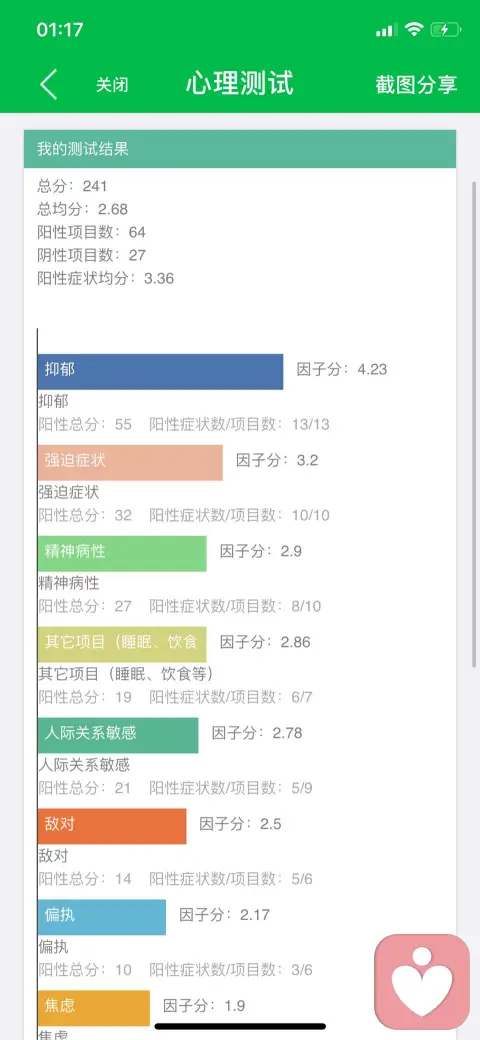Tap the cellular signal icon
Image resolution: width=480 pixels, height=1040 pixels.
(x=386, y=30)
